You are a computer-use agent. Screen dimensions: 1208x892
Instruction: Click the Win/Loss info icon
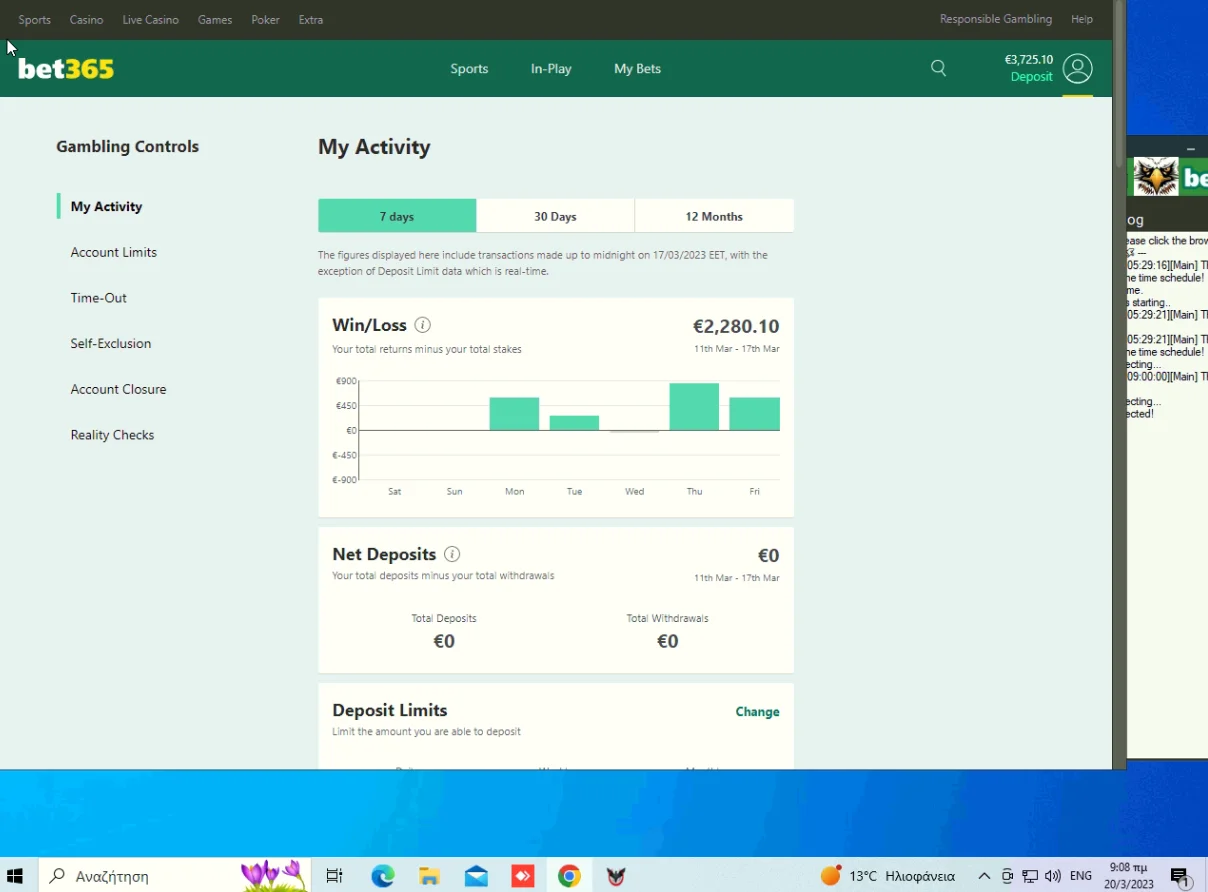422,325
